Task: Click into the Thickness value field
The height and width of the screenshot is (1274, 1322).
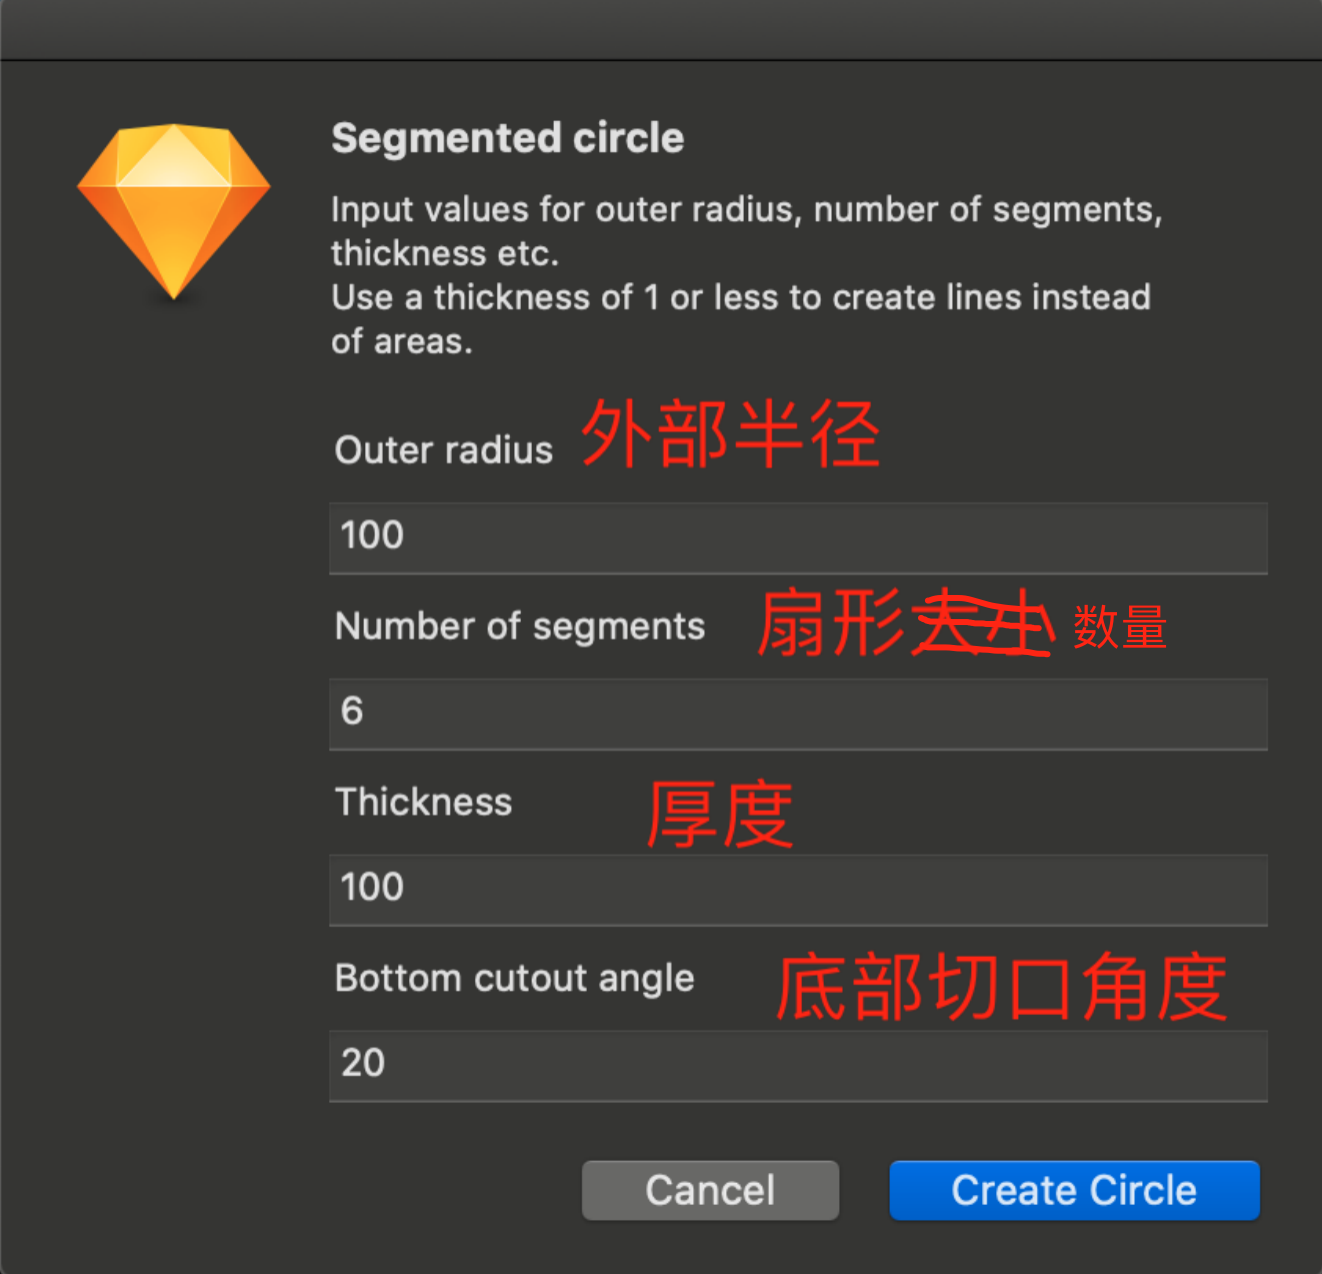Action: (798, 890)
